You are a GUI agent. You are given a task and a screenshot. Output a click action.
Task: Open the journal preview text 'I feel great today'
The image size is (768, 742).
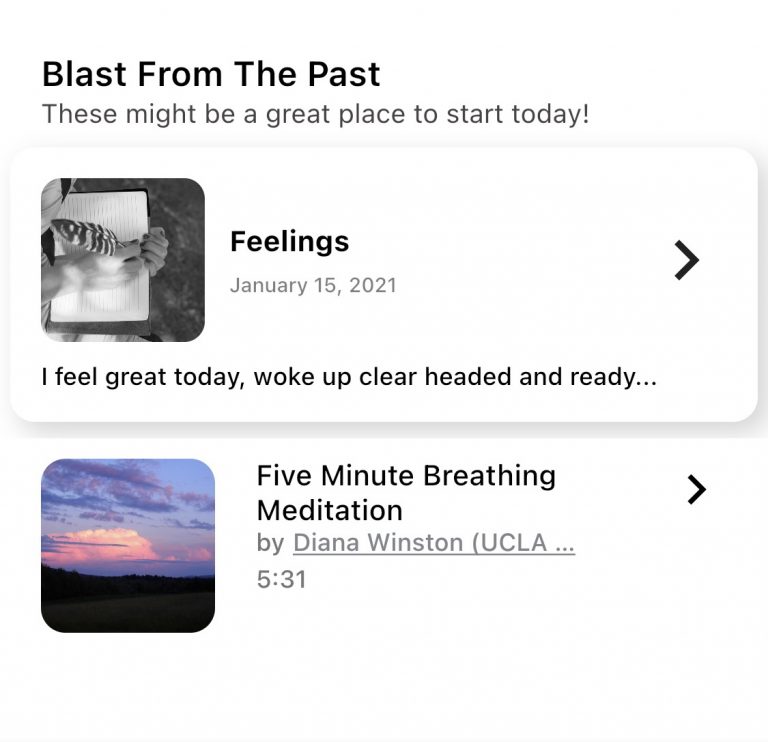[349, 377]
